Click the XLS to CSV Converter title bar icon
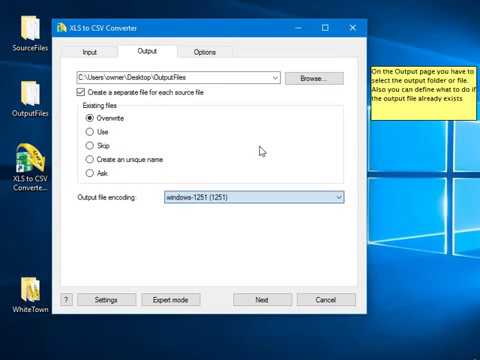The width and height of the screenshot is (480, 360). [62, 28]
